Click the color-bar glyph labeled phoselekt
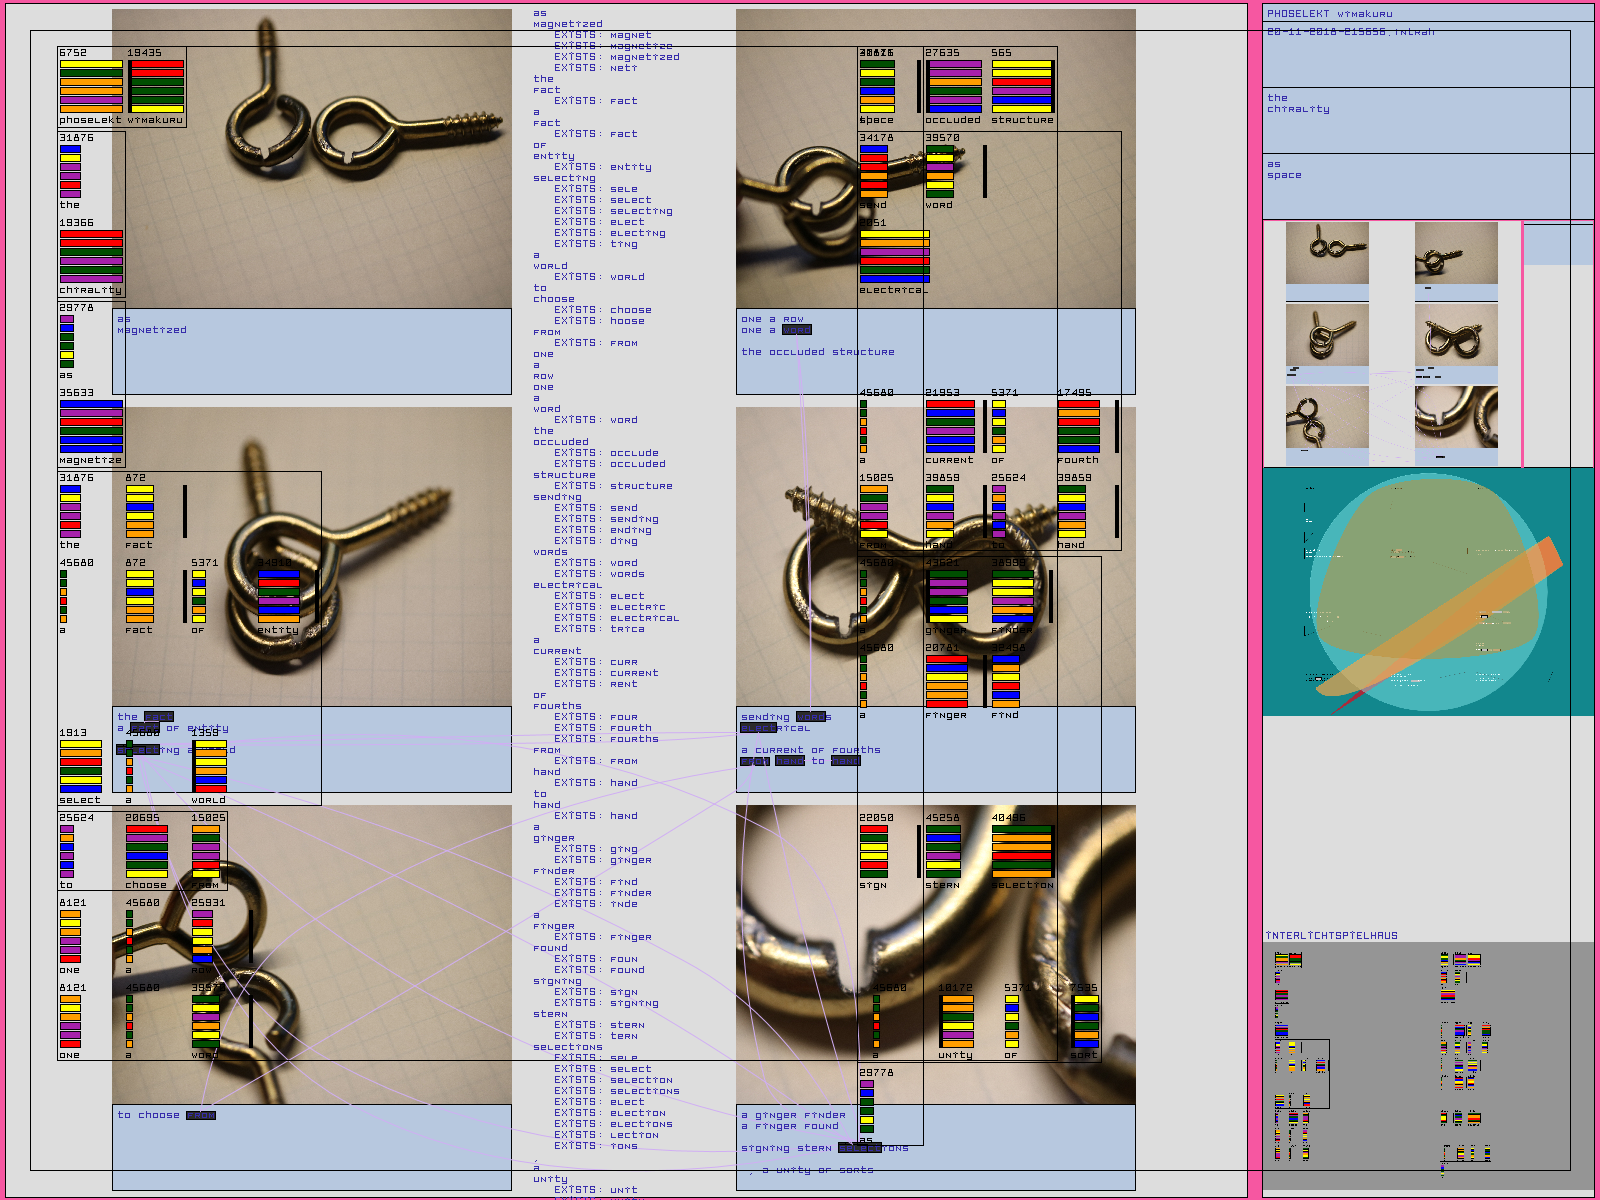The image size is (1600, 1200). [x=91, y=86]
